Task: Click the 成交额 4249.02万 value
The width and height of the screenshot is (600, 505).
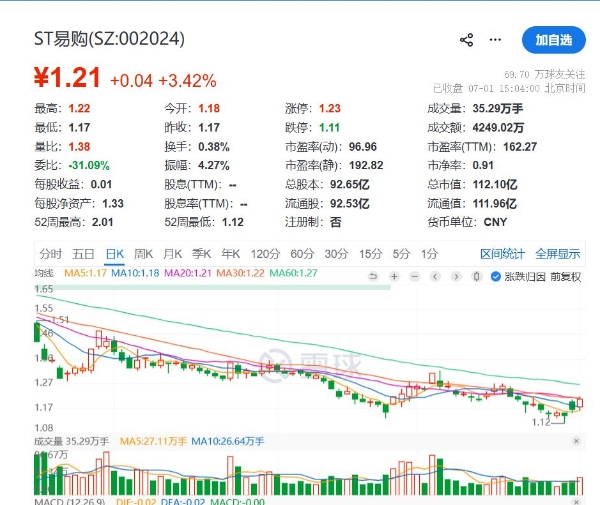Action: tap(498, 128)
